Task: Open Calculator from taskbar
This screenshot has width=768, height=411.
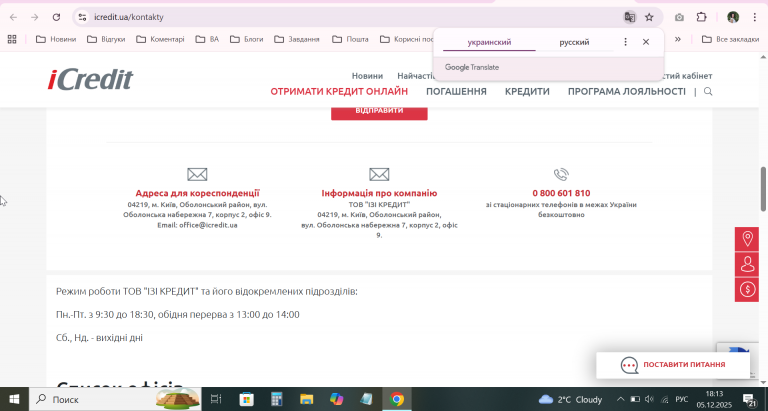Action: 277,399
